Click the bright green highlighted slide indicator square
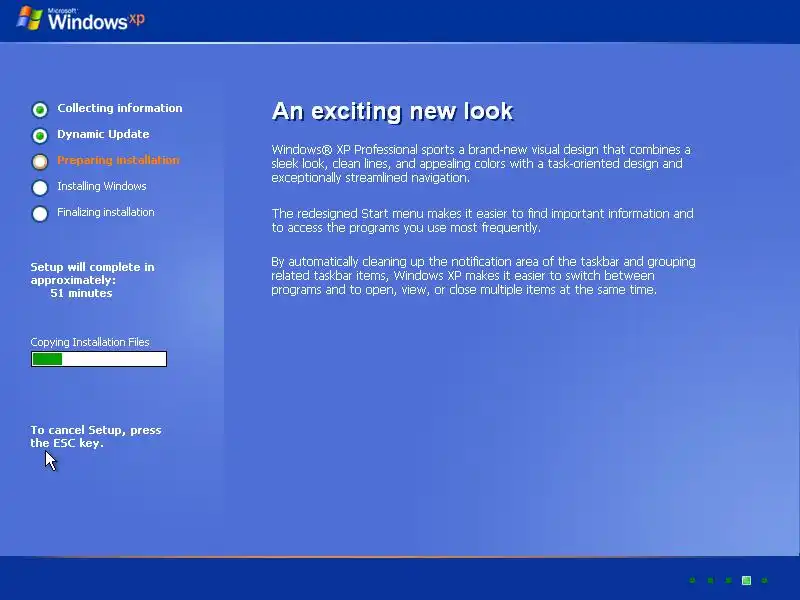Viewport: 800px width, 600px height. 746,580
